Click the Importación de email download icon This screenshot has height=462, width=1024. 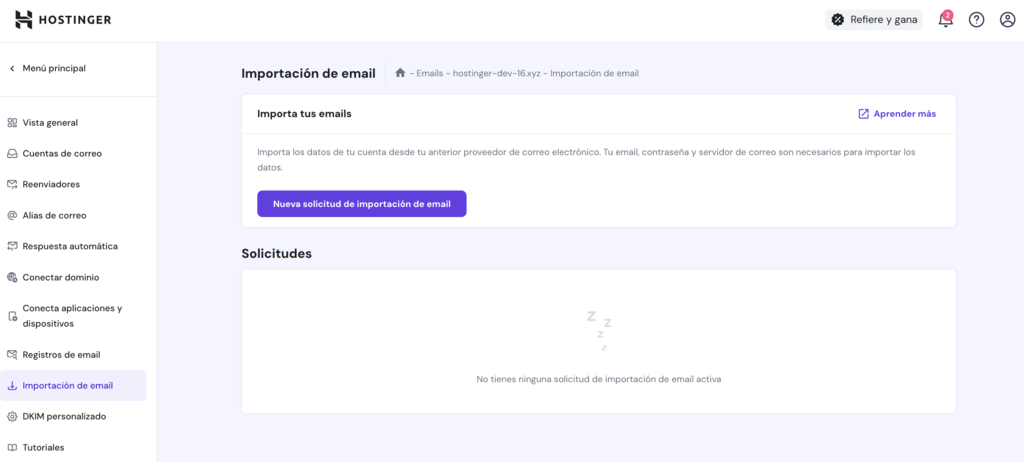coord(12,386)
